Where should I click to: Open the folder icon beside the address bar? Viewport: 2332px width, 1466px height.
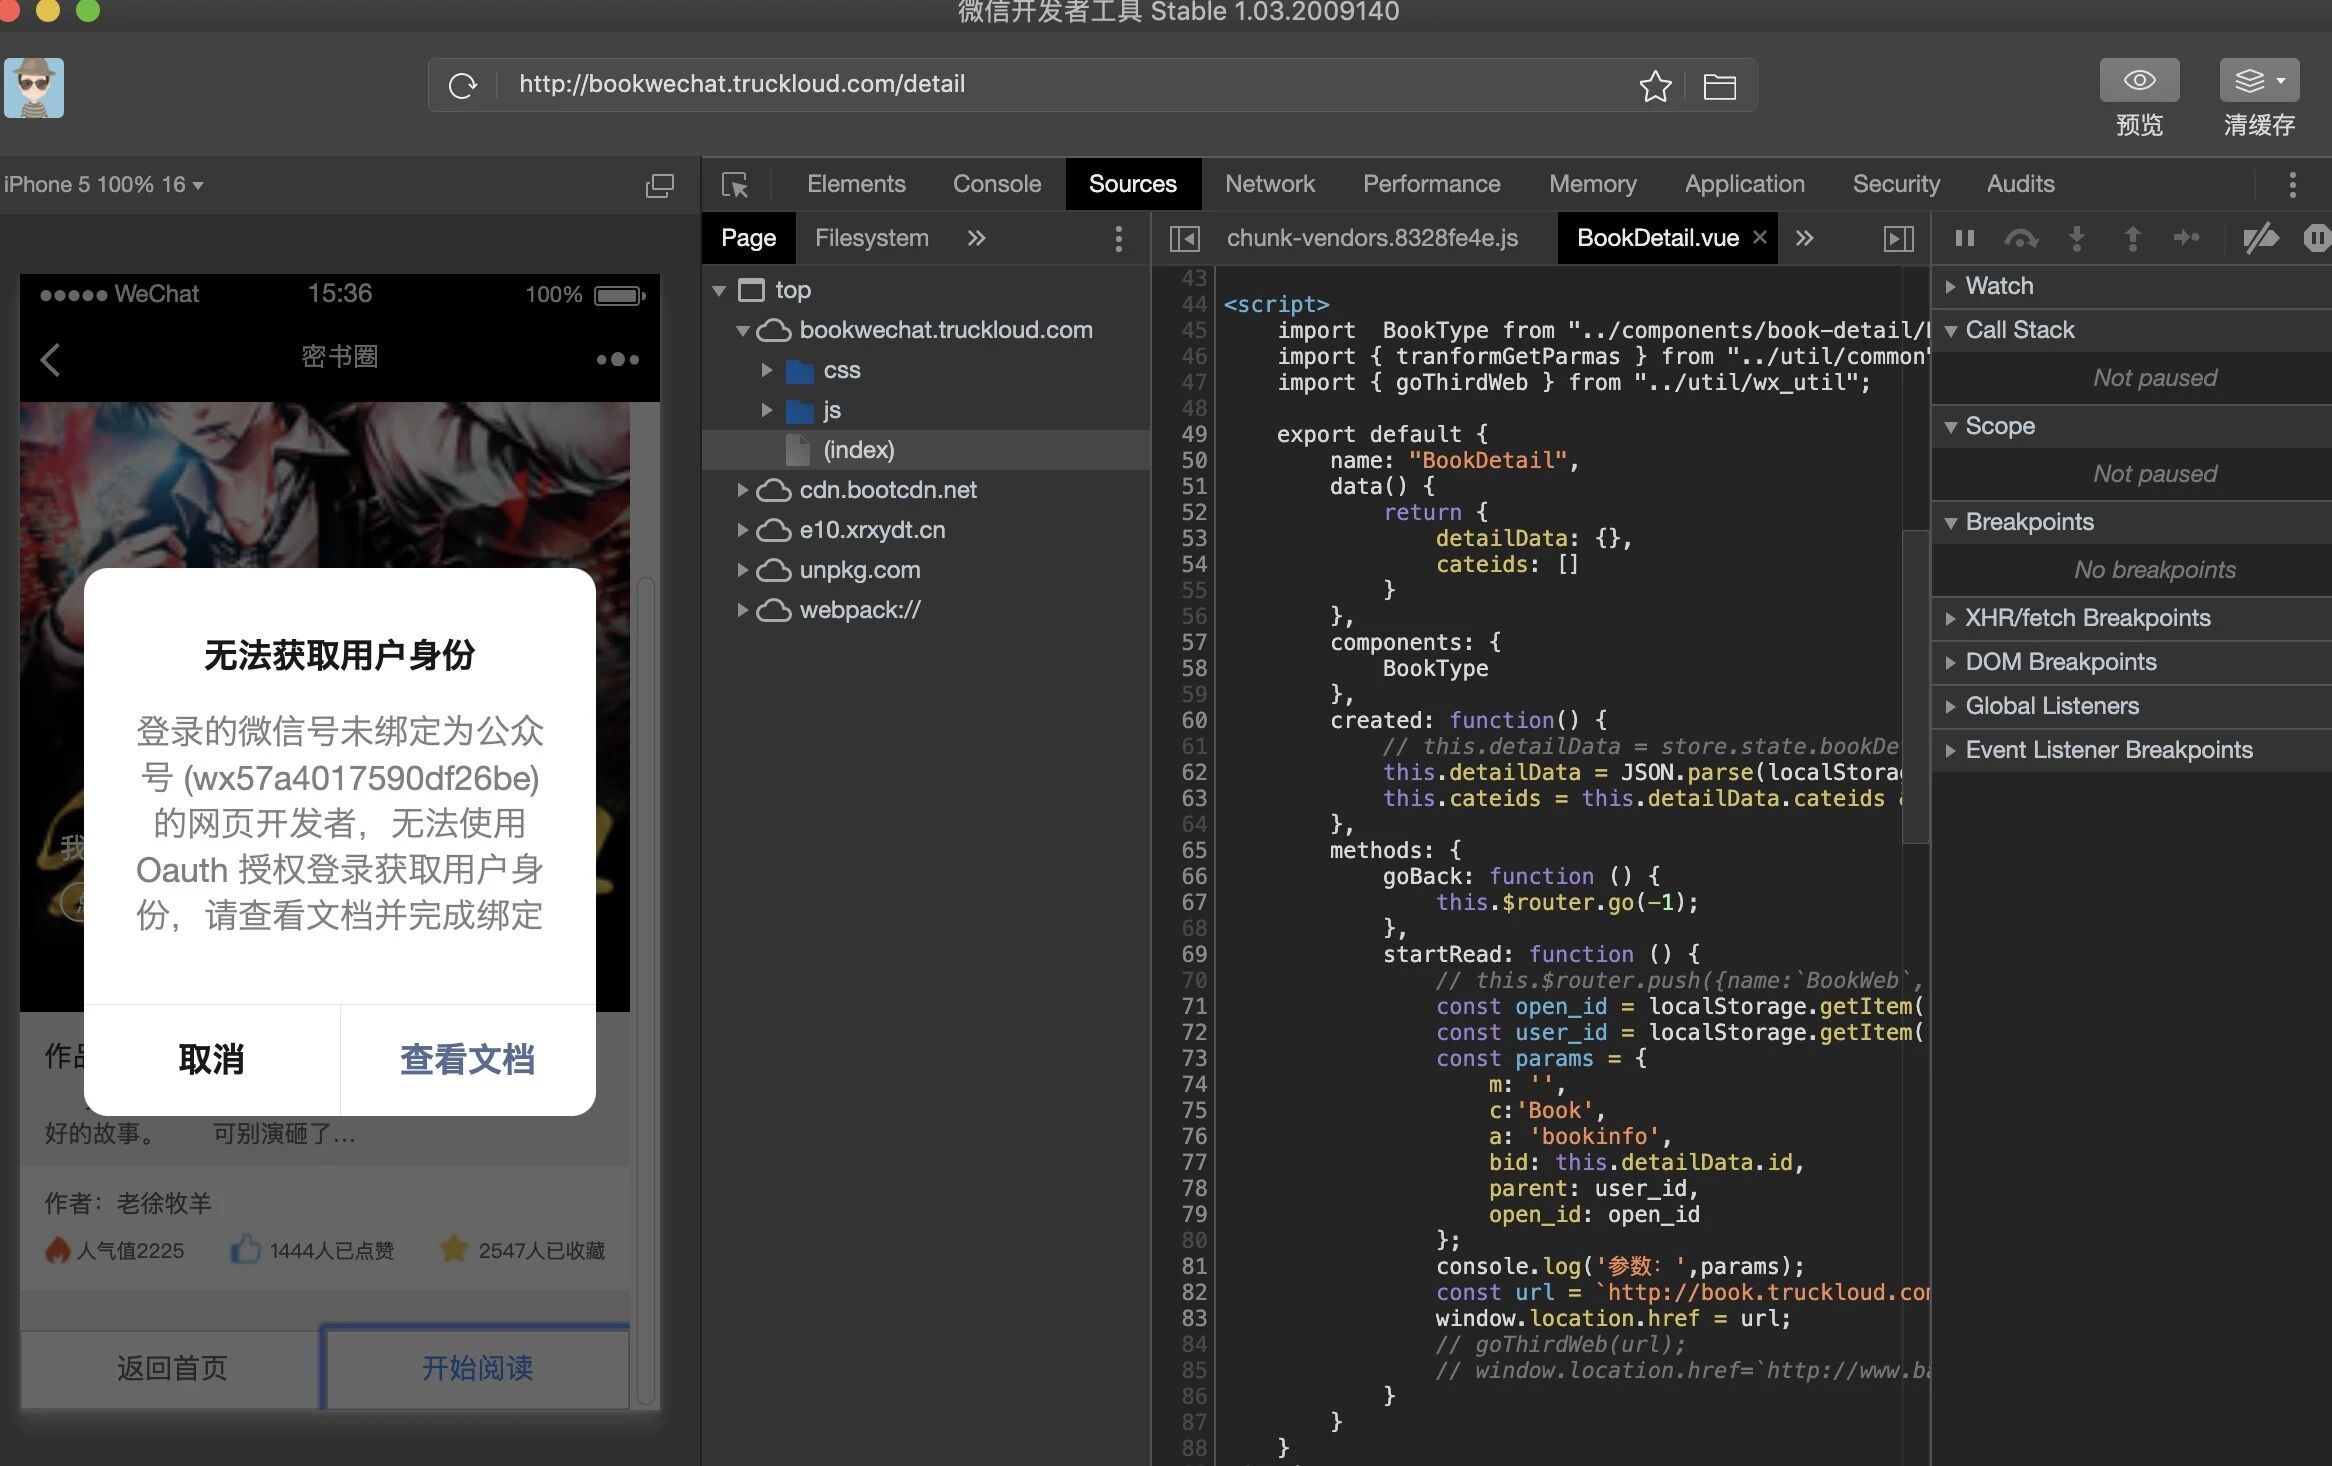point(1719,87)
